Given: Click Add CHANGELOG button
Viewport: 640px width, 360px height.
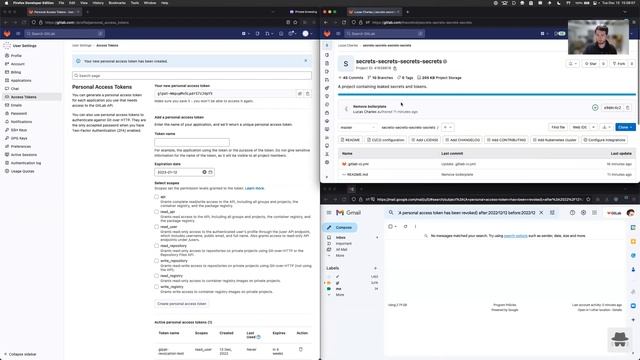Looking at the screenshot, I should (462, 140).
